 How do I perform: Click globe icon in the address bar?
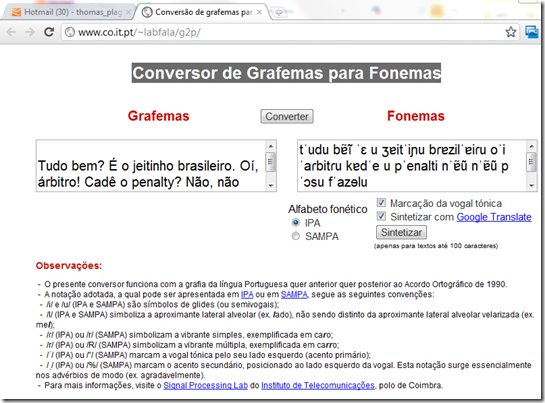click(x=70, y=32)
